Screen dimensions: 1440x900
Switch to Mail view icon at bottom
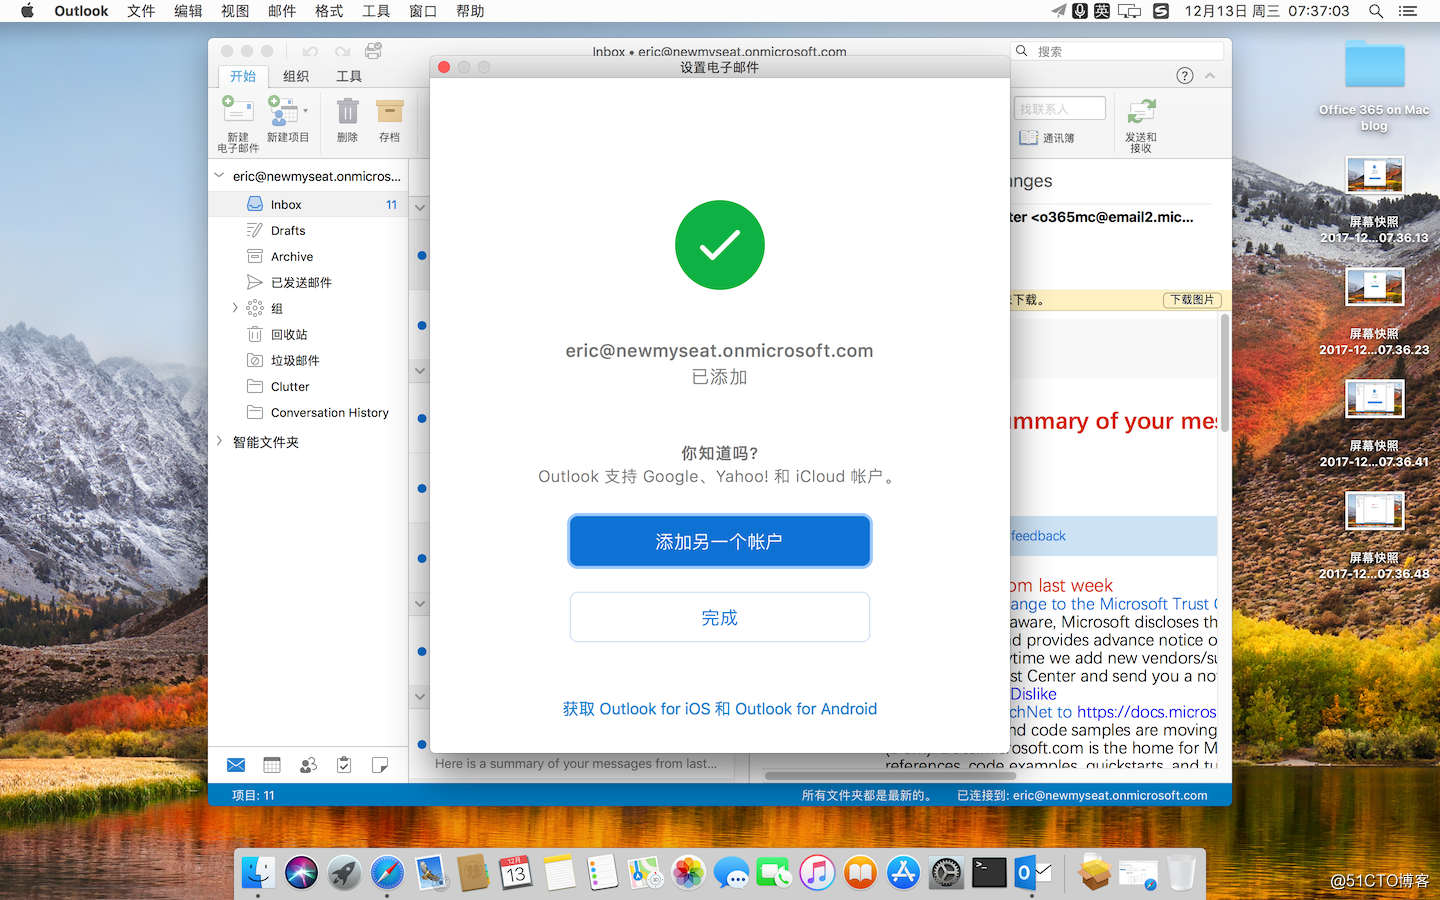pyautogui.click(x=236, y=765)
